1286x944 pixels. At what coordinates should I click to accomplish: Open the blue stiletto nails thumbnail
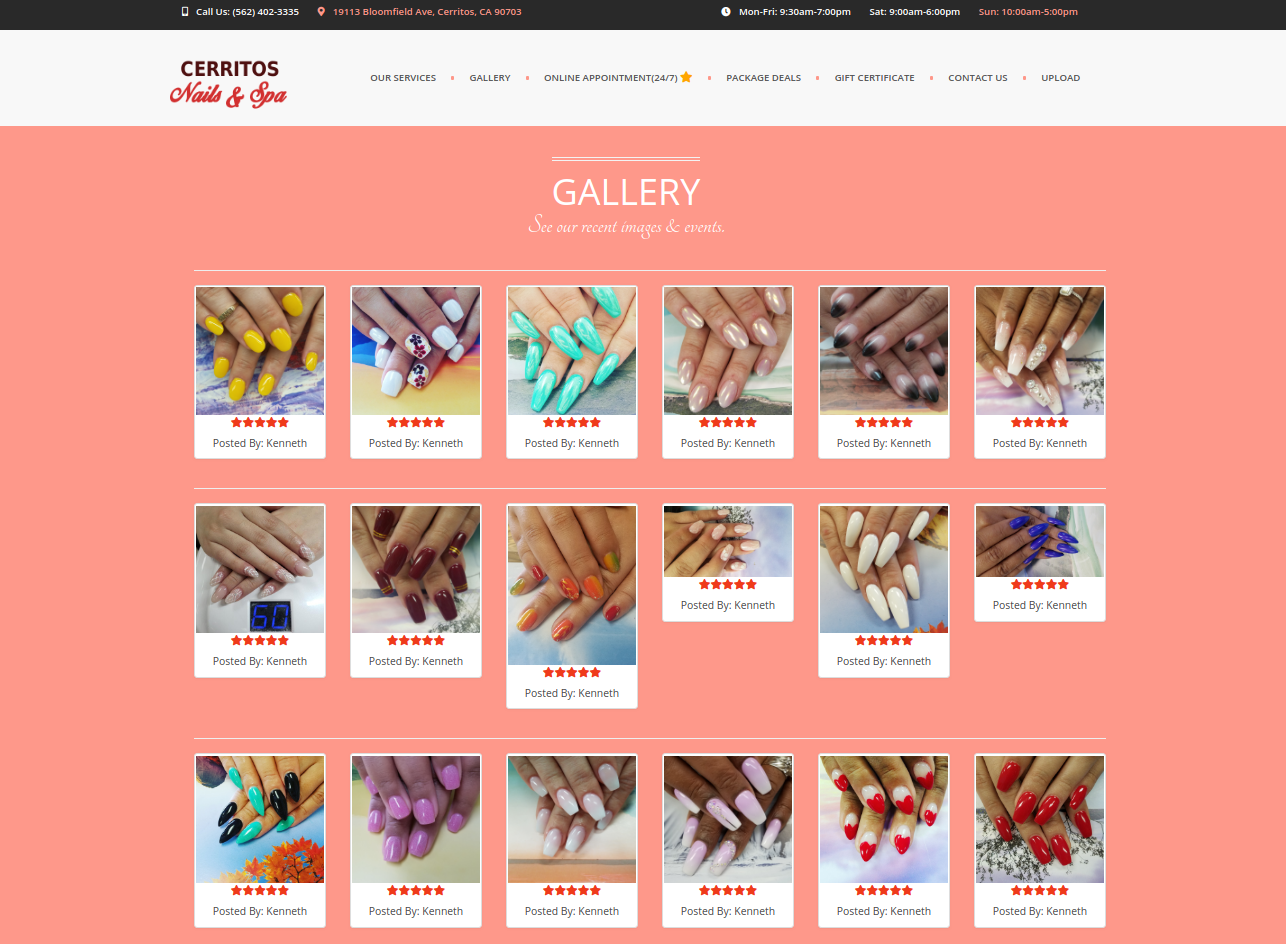coord(1040,541)
